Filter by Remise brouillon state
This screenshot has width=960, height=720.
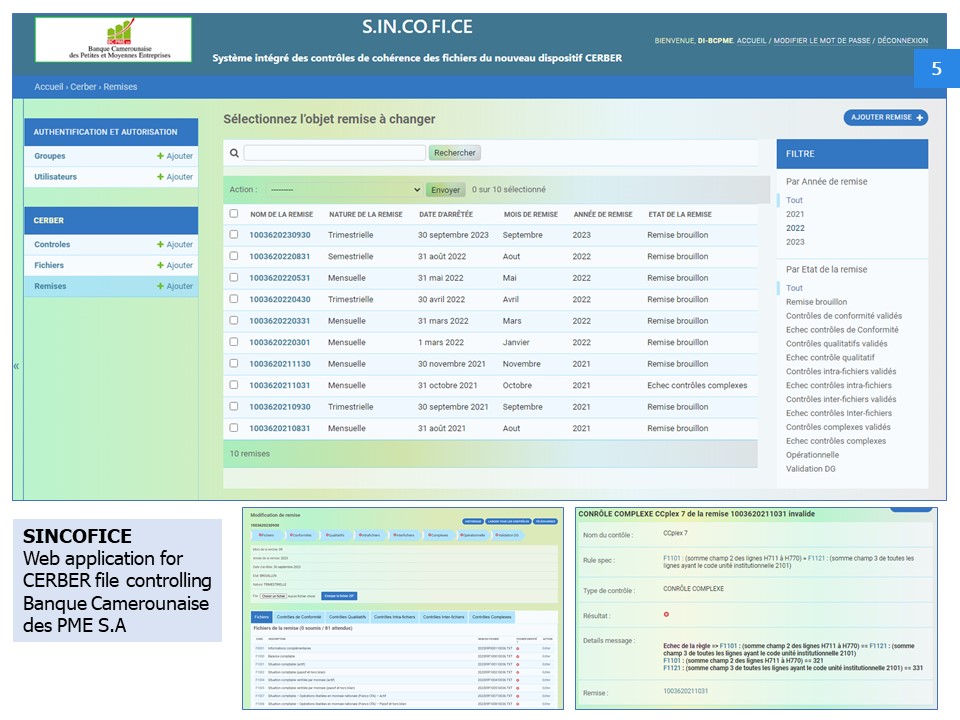[x=817, y=302]
